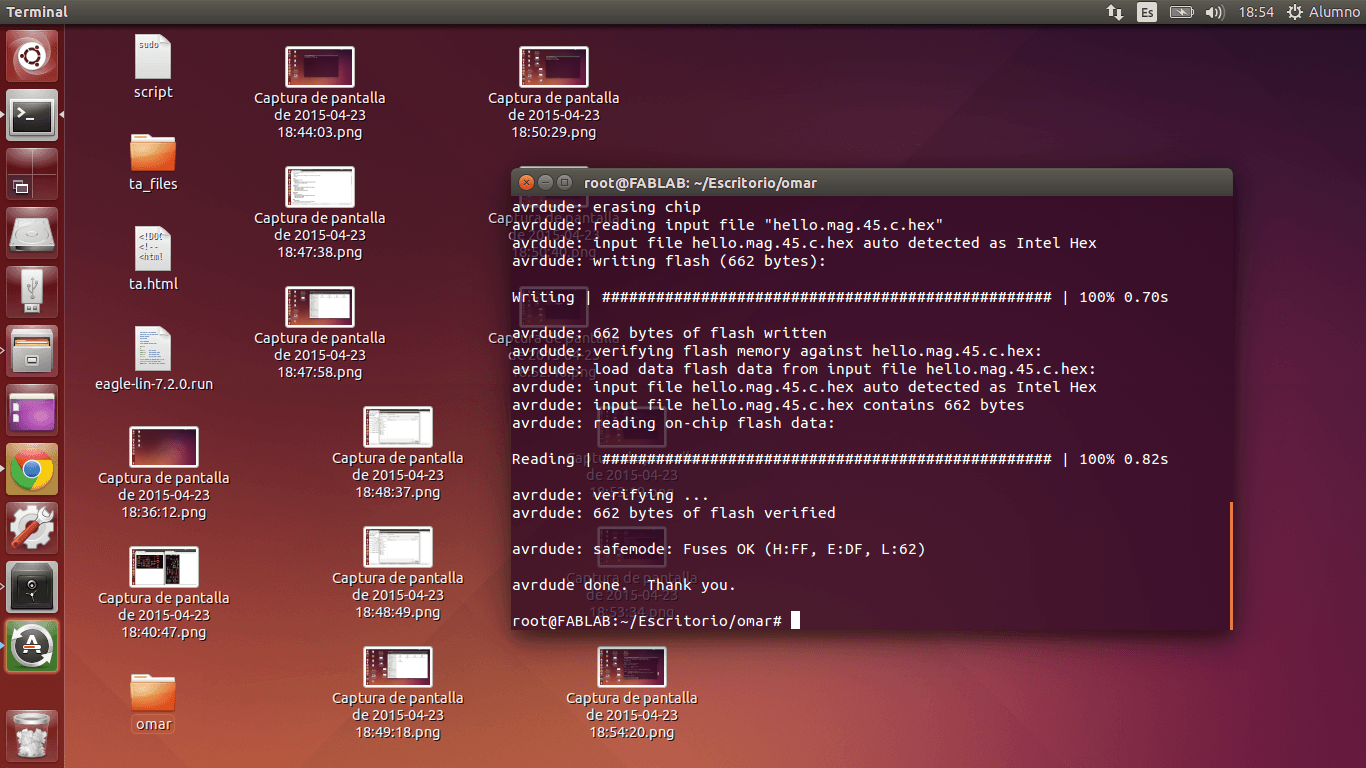Open the Trash in the launcher
Viewport: 1366px width, 768px height.
click(x=32, y=736)
